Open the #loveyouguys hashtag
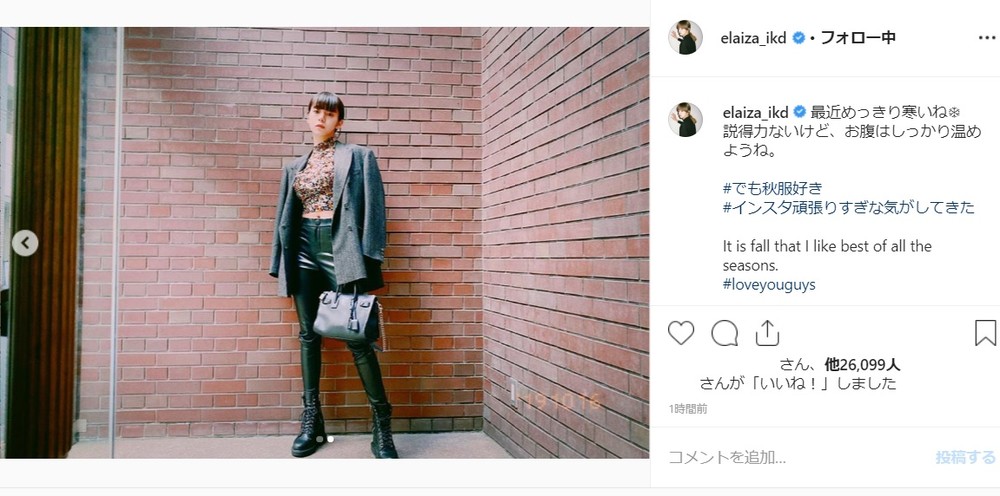Viewport: 1000px width, 496px height. pos(769,284)
